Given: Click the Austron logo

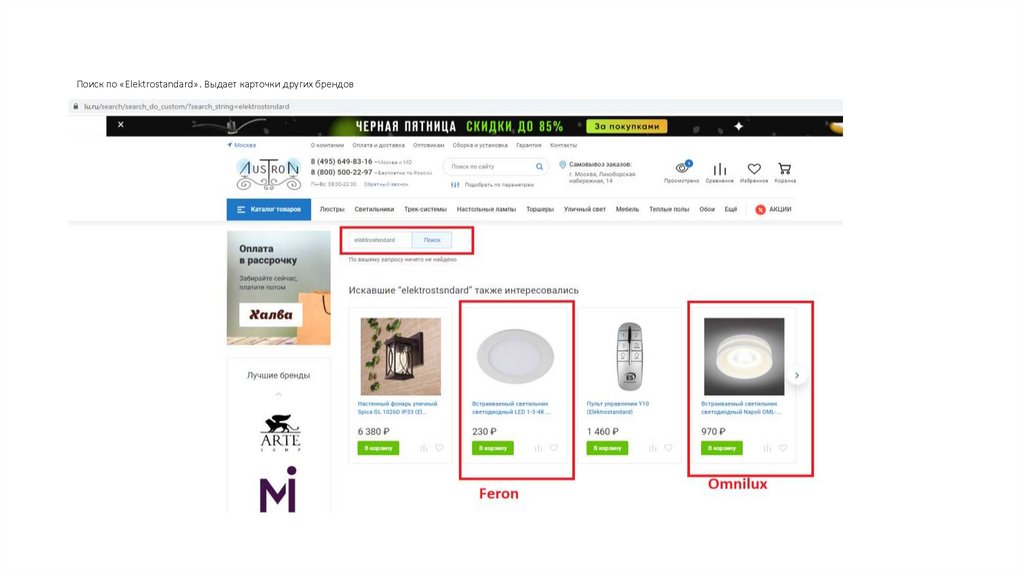Looking at the screenshot, I should 268,172.
